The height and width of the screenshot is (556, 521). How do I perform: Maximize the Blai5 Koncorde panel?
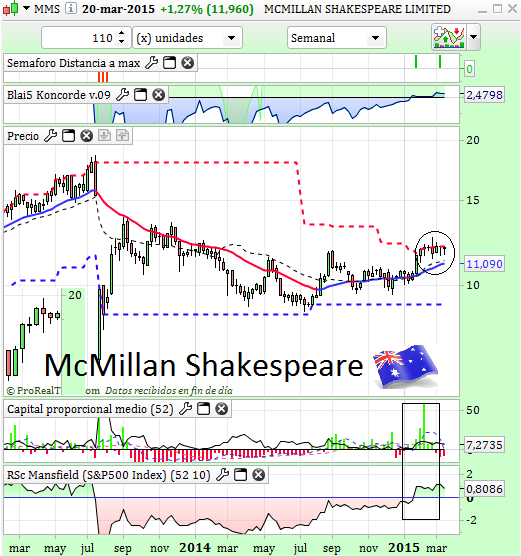(140, 95)
